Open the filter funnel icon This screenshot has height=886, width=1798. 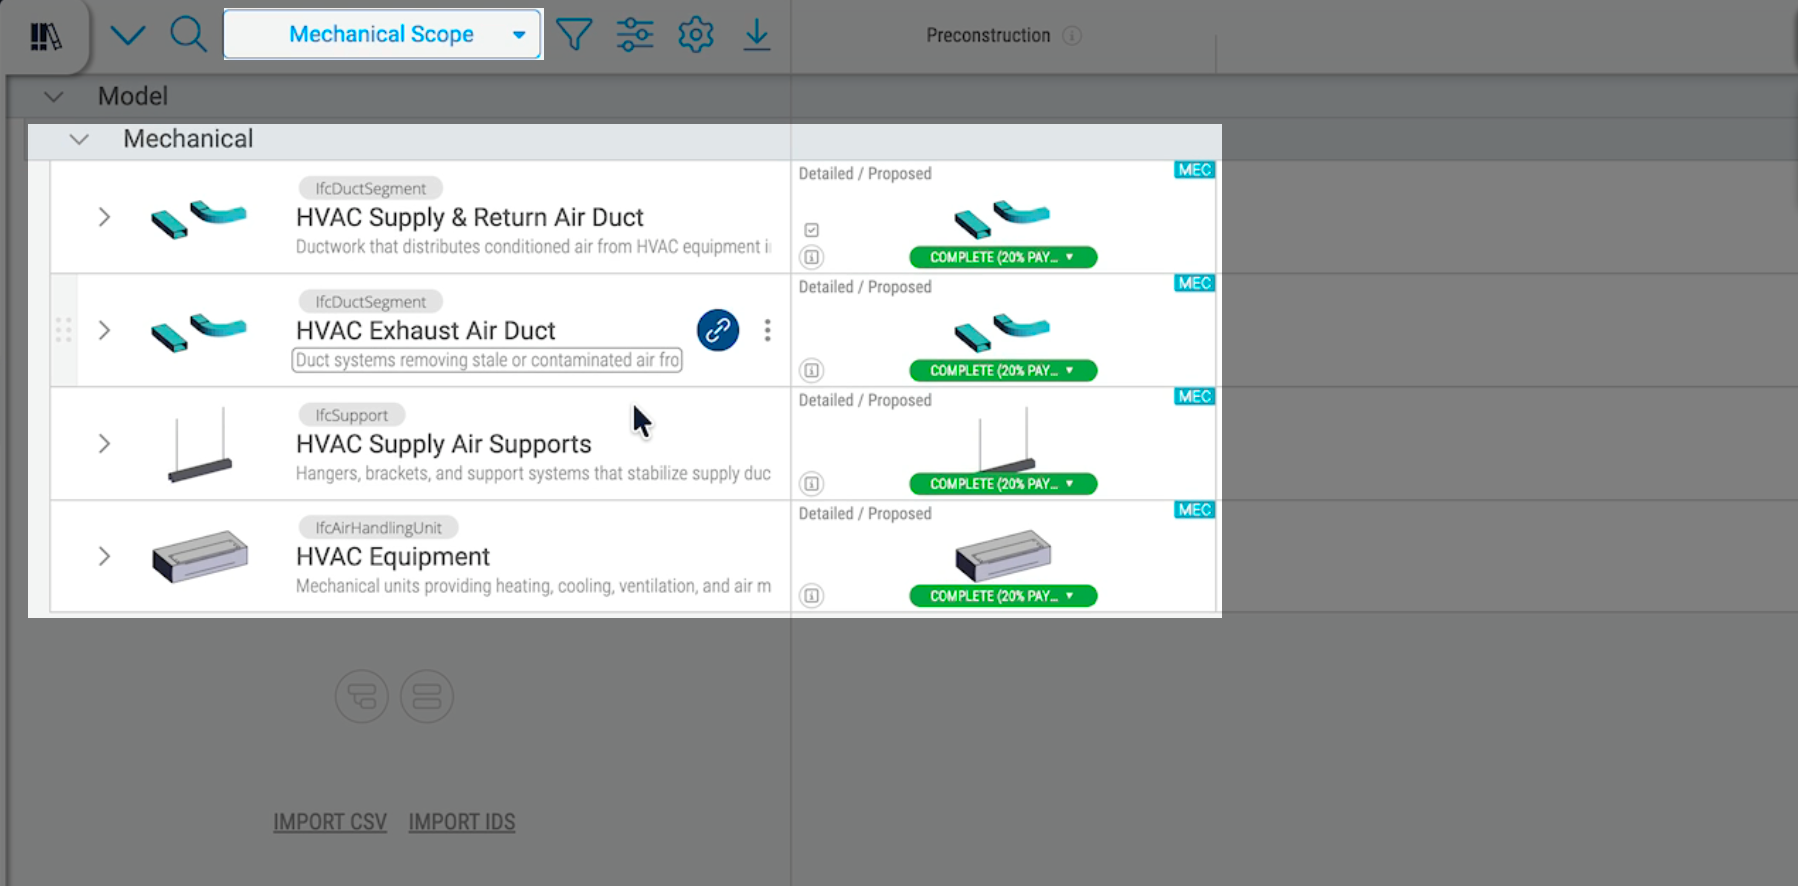574,35
